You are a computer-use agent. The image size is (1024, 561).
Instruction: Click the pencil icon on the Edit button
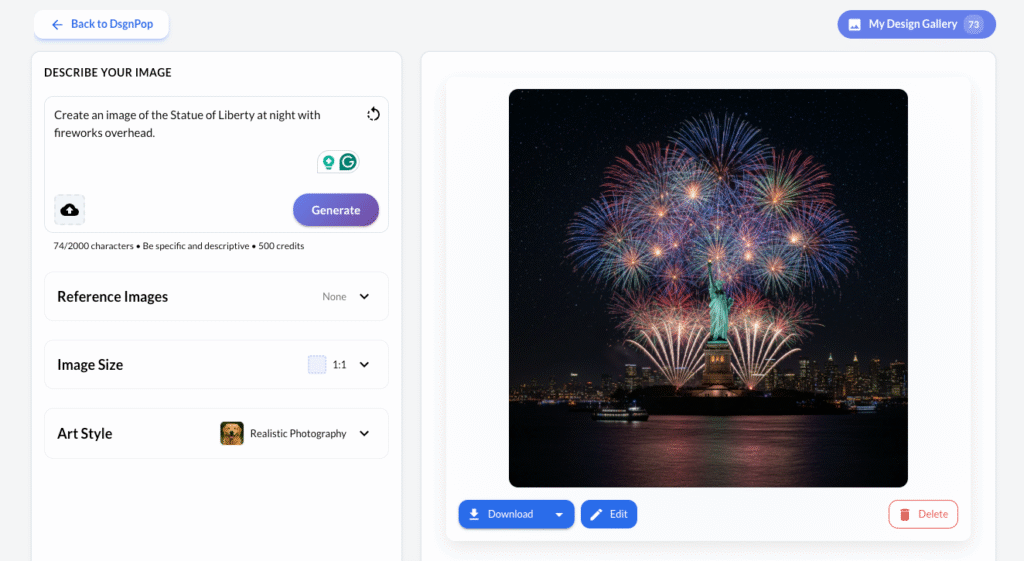point(597,514)
